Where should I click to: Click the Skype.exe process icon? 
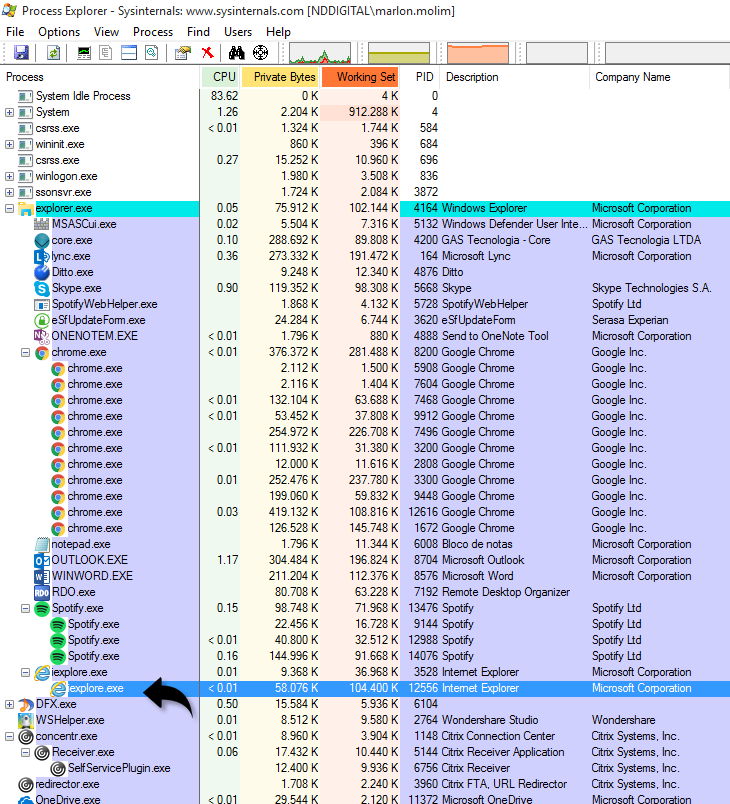(x=42, y=288)
